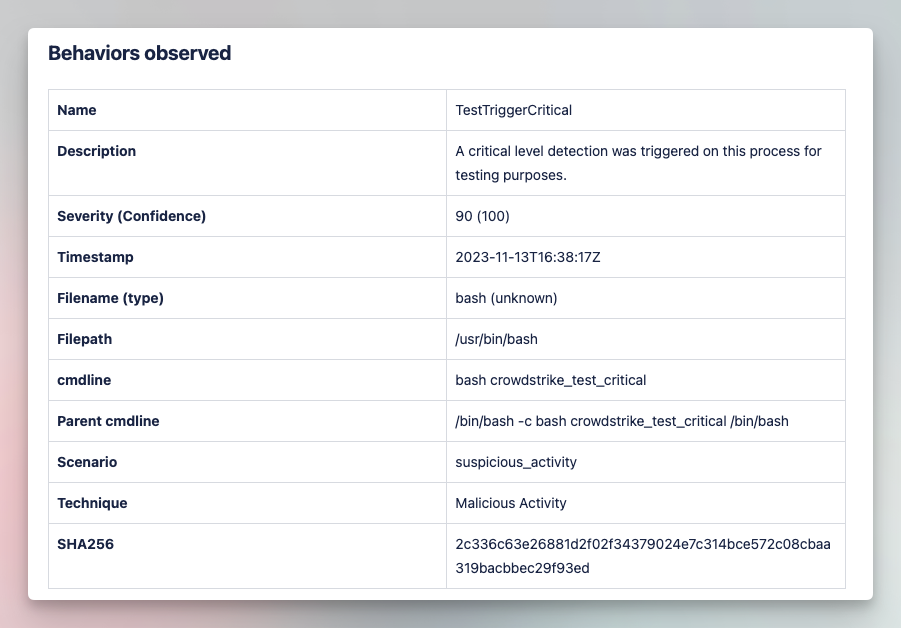Select the 90 (100) severity value
901x628 pixels.
click(482, 216)
